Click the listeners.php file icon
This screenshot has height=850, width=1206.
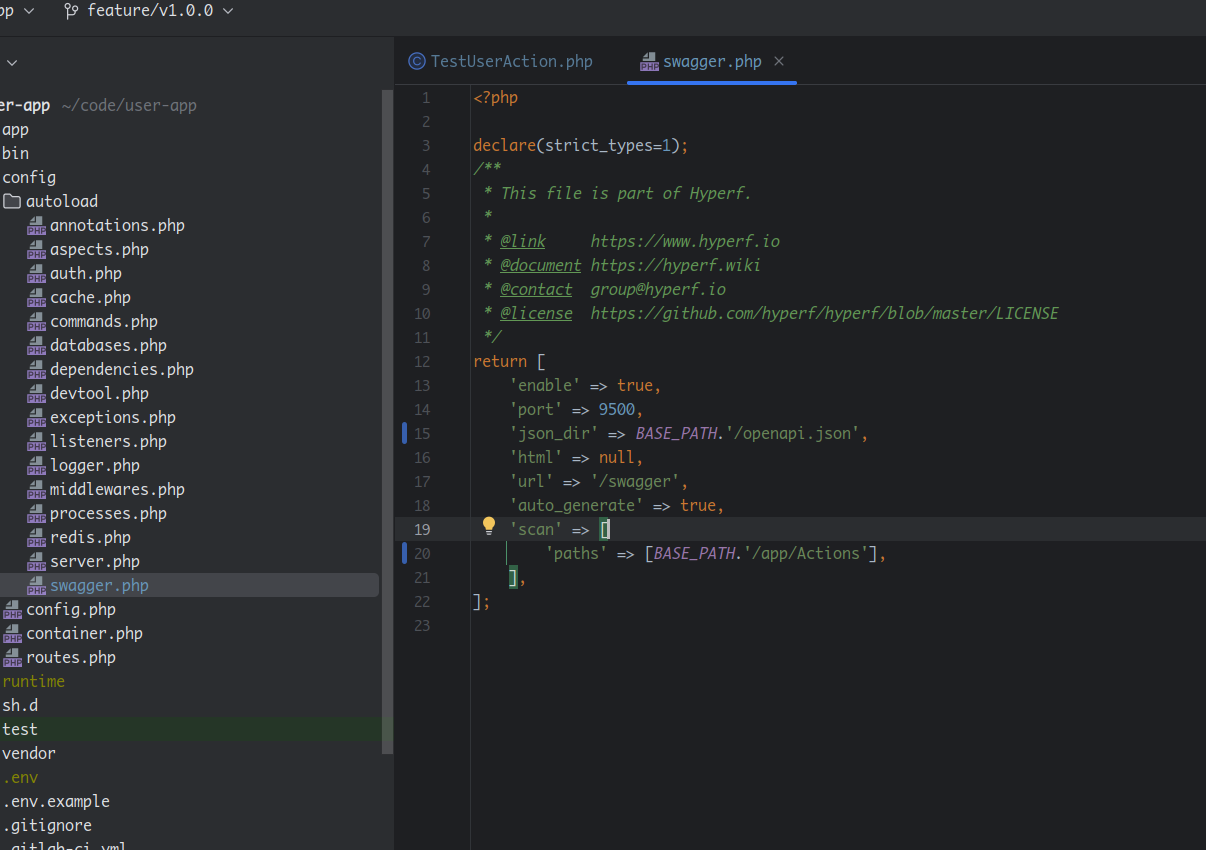click(37, 442)
